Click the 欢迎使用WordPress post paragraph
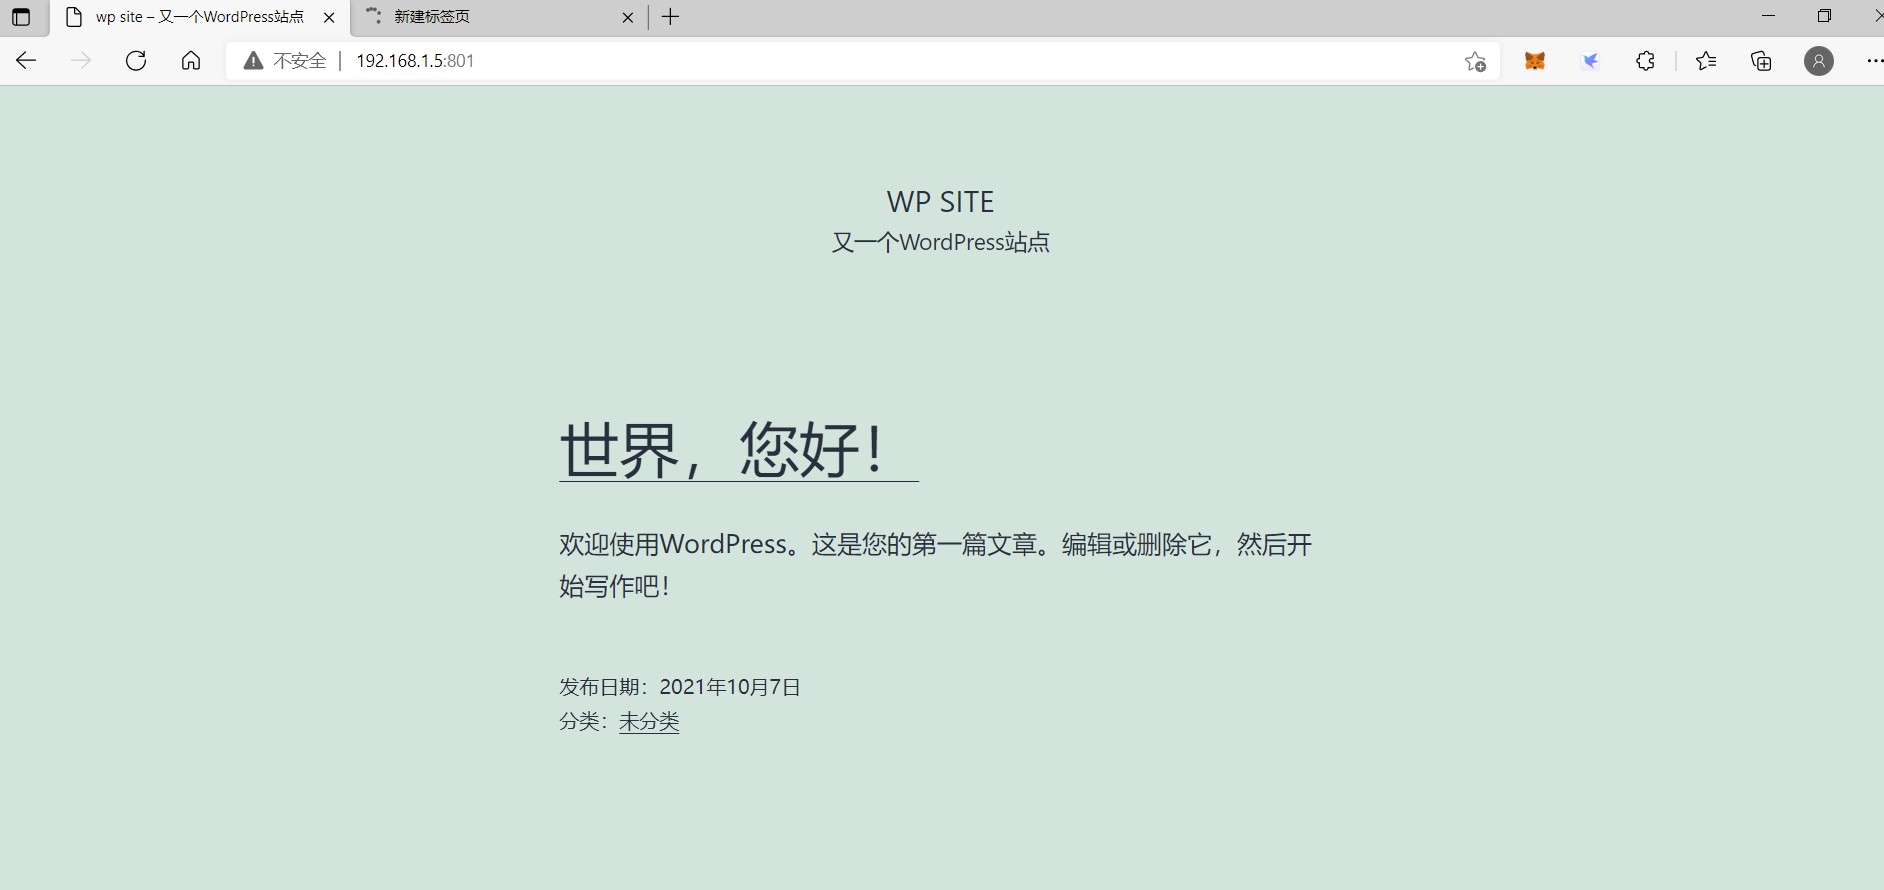Viewport: 1884px width, 890px height. click(935, 565)
